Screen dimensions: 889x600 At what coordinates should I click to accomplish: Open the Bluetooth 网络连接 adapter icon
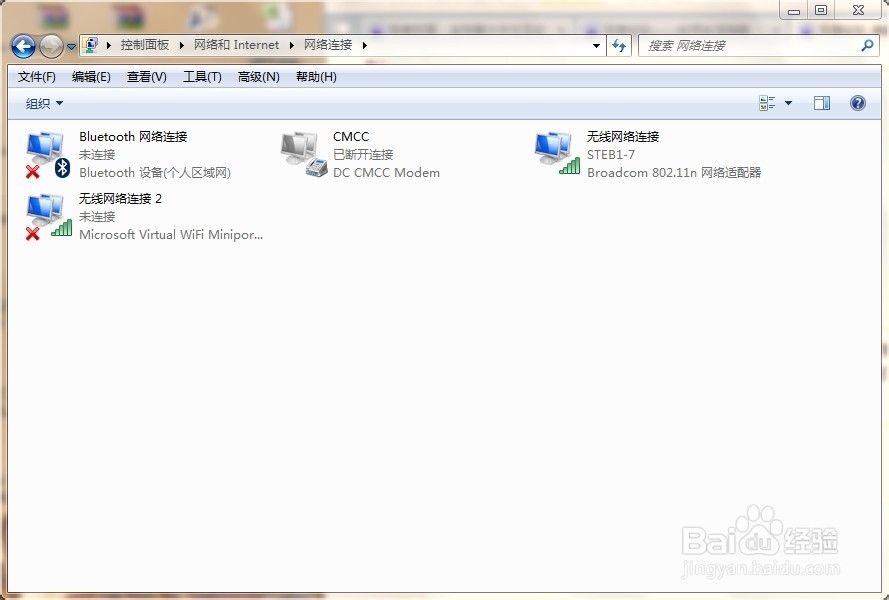pyautogui.click(x=46, y=152)
